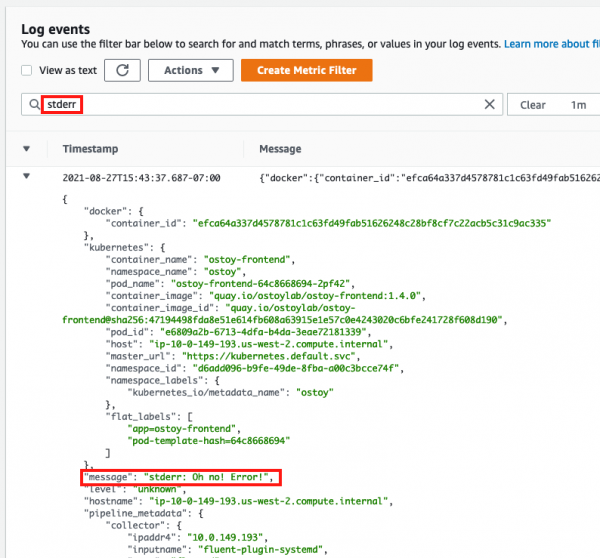This screenshot has height=558, width=600.
Task: Toggle expand-all arrow in table header
Action: click(x=28, y=149)
